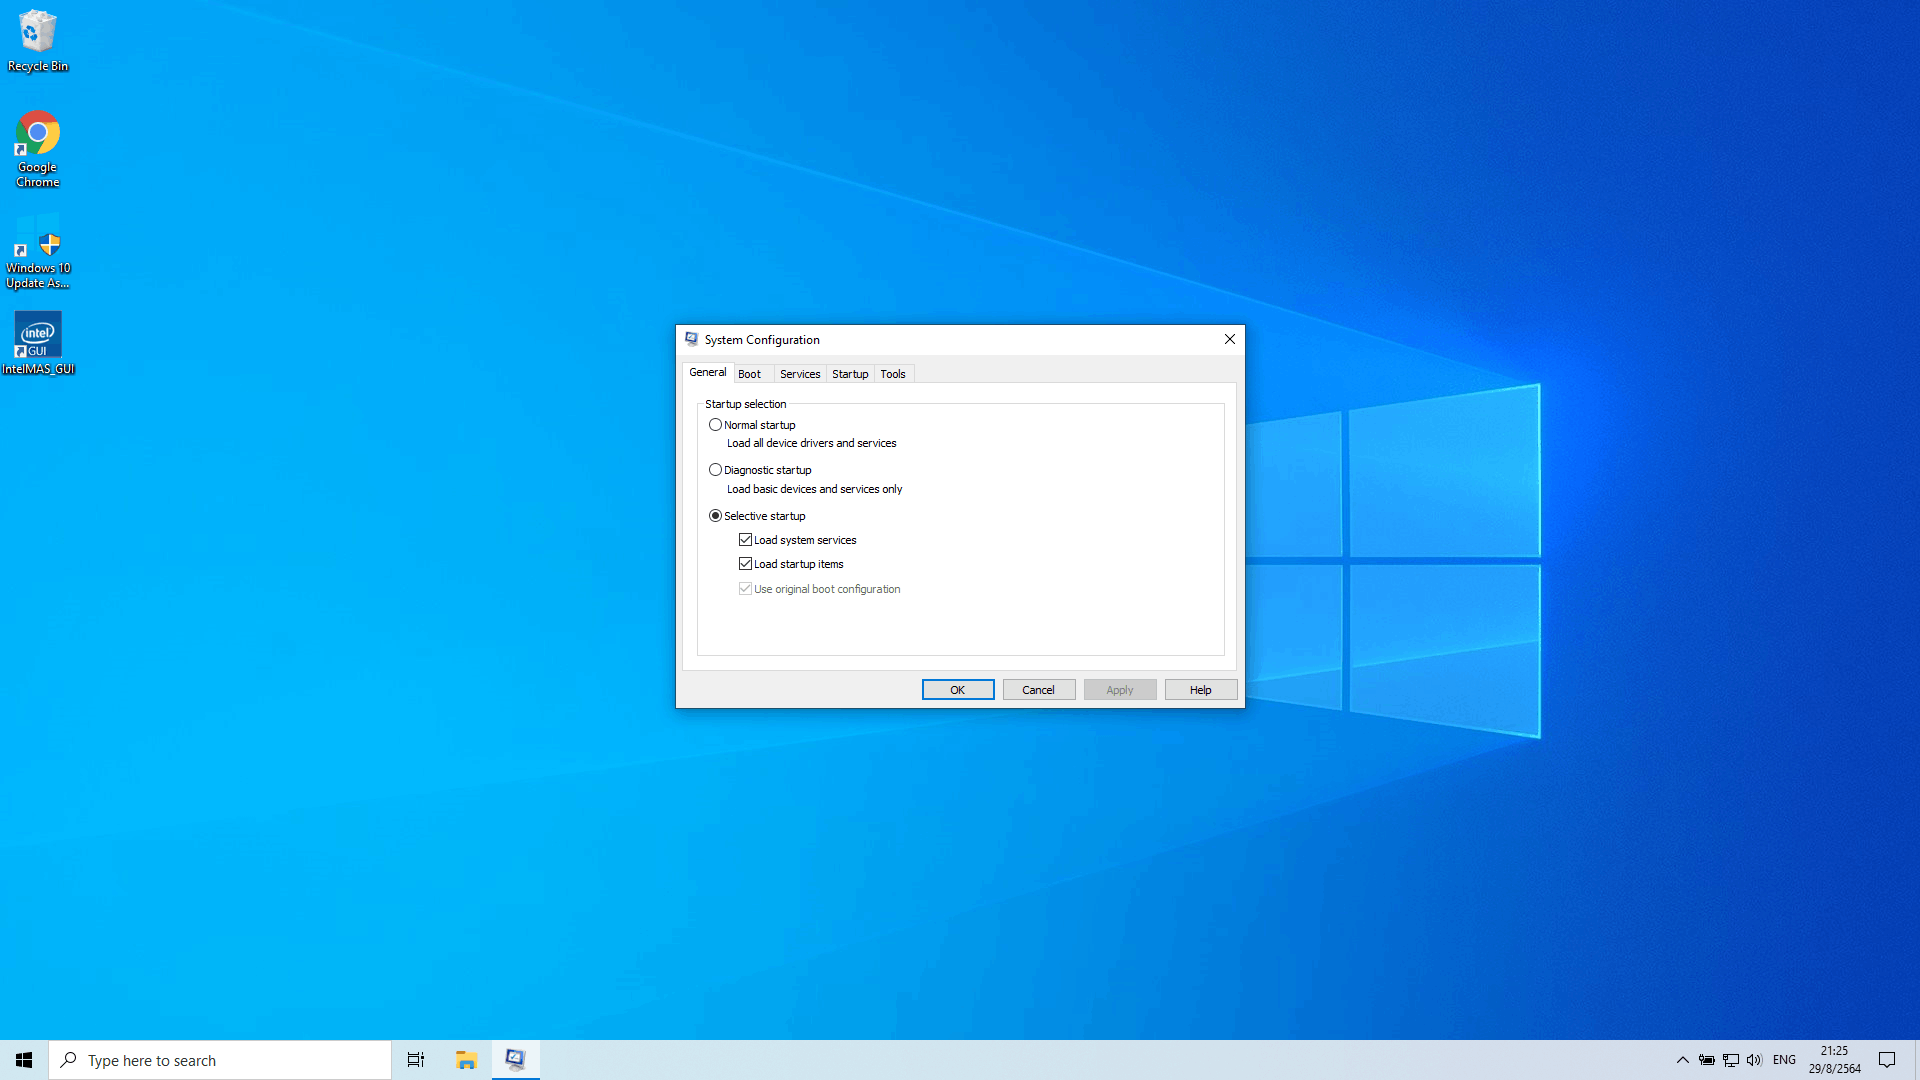Screen dimensions: 1920x1080
Task: Open the volume speaker tray icon
Action: 1754,1060
